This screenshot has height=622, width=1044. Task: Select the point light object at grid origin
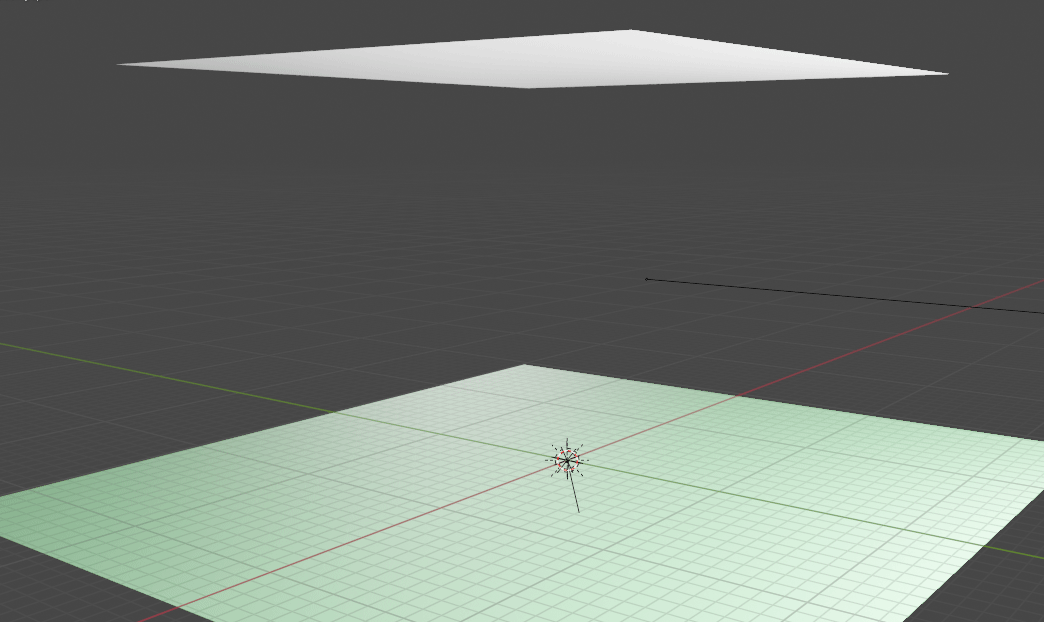pyautogui.click(x=567, y=460)
